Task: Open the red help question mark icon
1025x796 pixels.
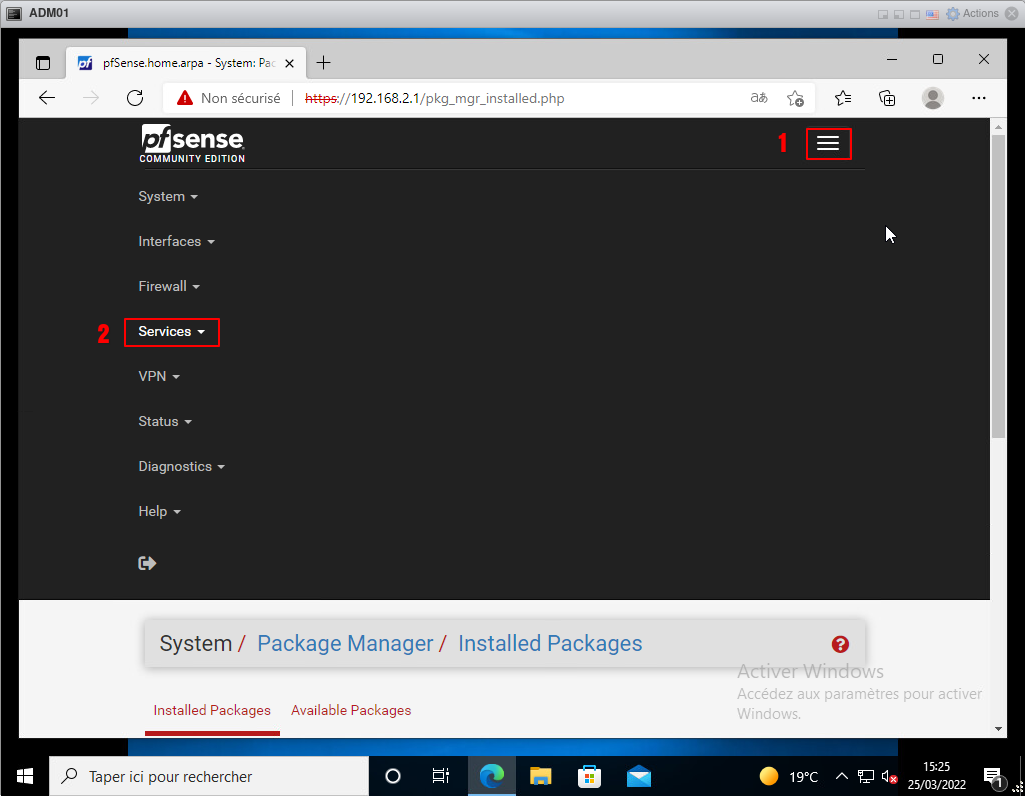Action: coord(840,644)
